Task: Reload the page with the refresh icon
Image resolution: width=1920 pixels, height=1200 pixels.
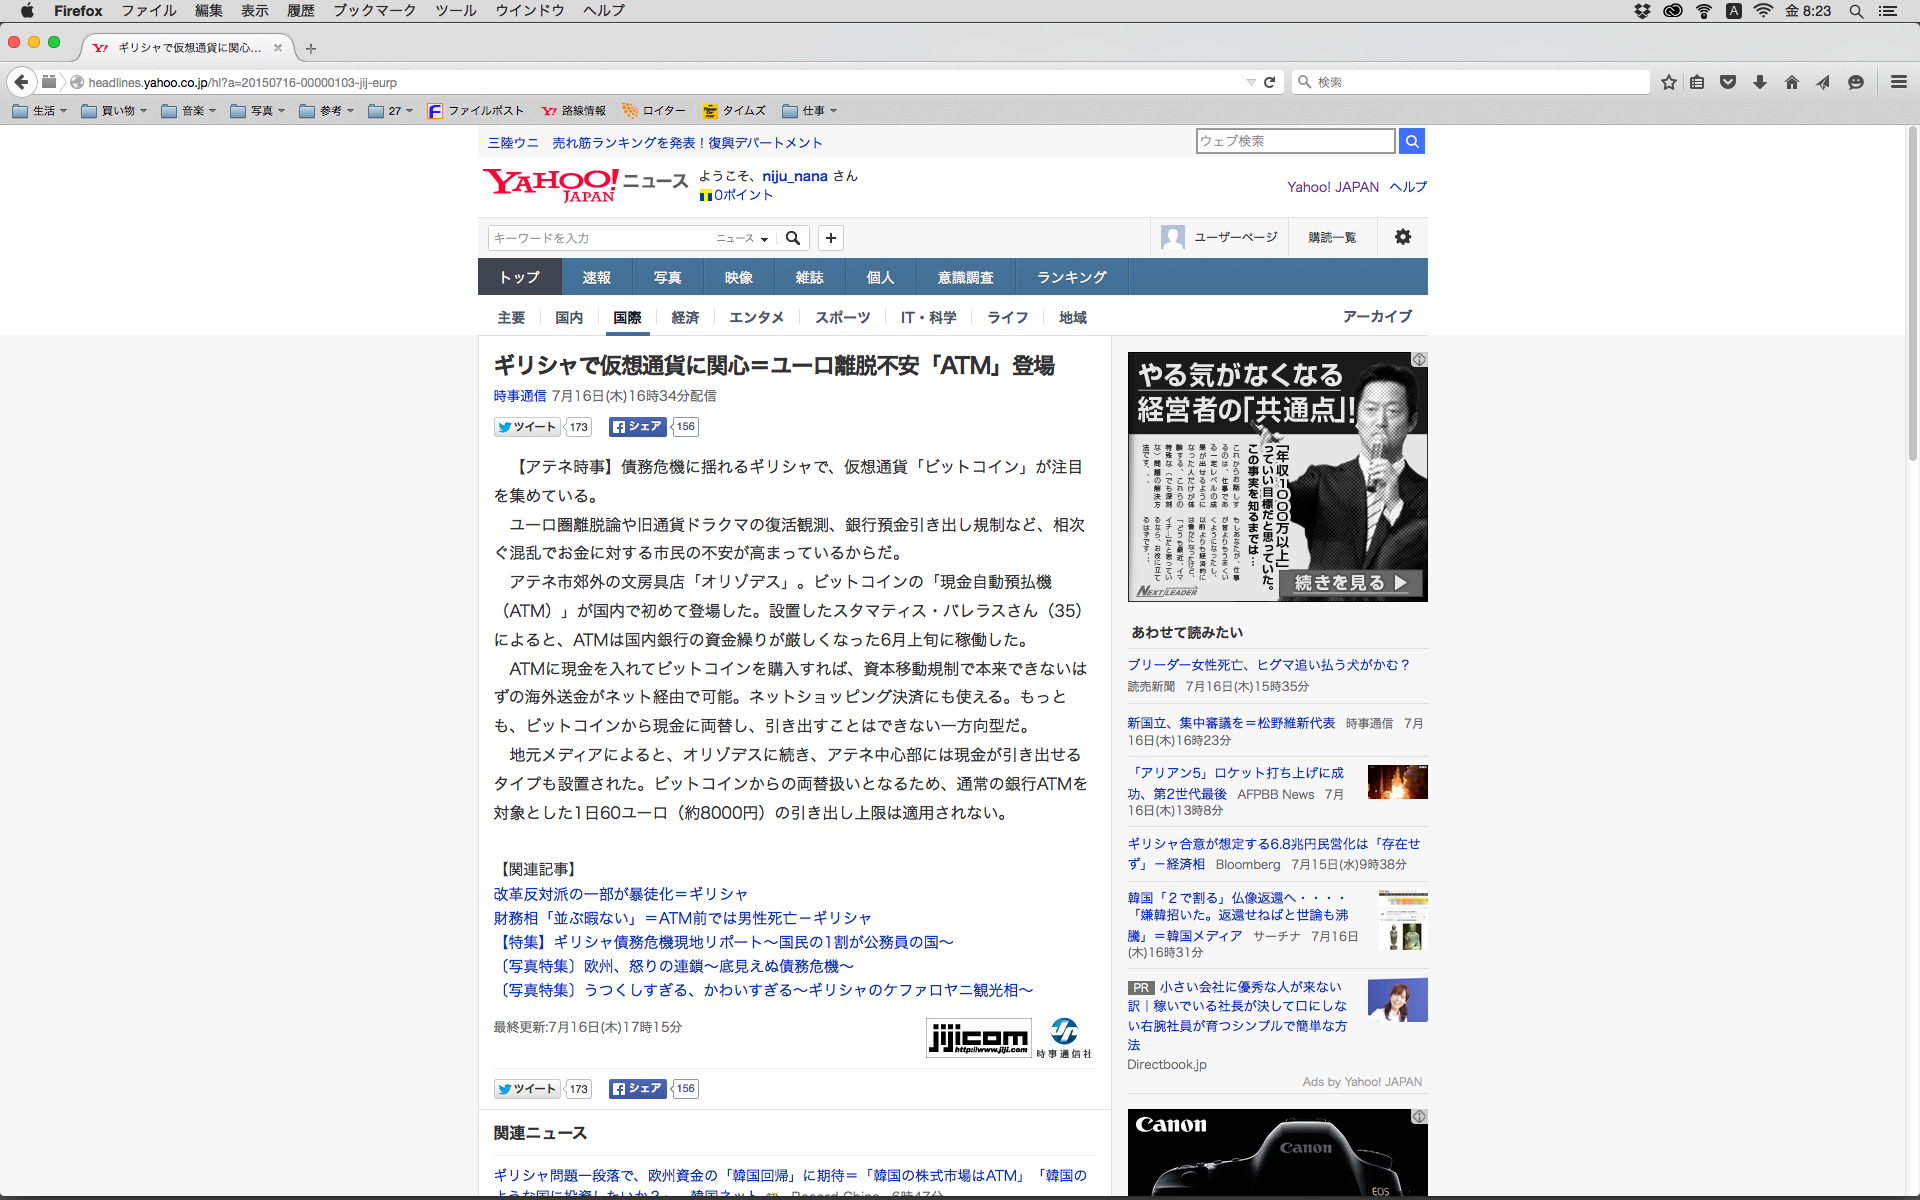Action: (x=1269, y=82)
